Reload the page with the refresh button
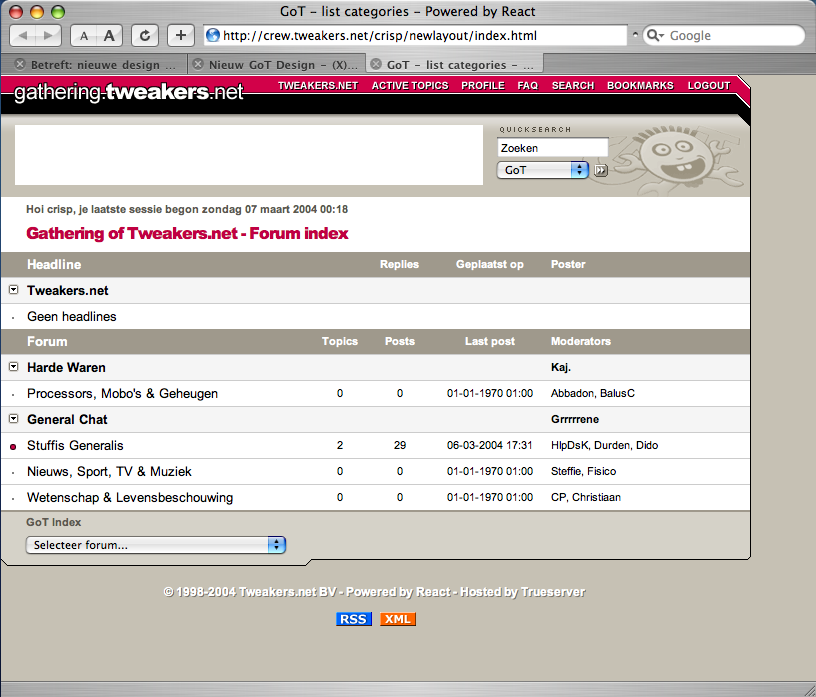816x697 pixels. [x=145, y=35]
